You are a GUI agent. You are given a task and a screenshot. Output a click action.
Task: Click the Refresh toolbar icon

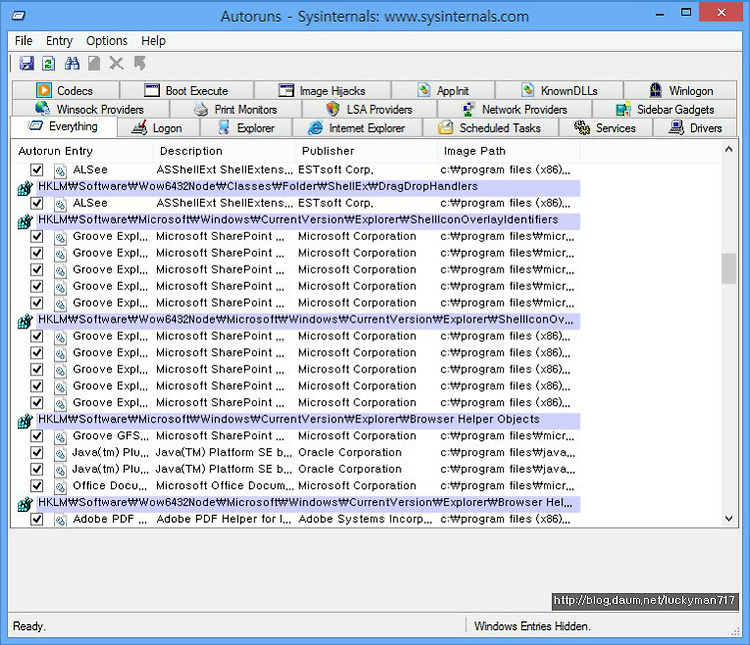pos(48,63)
